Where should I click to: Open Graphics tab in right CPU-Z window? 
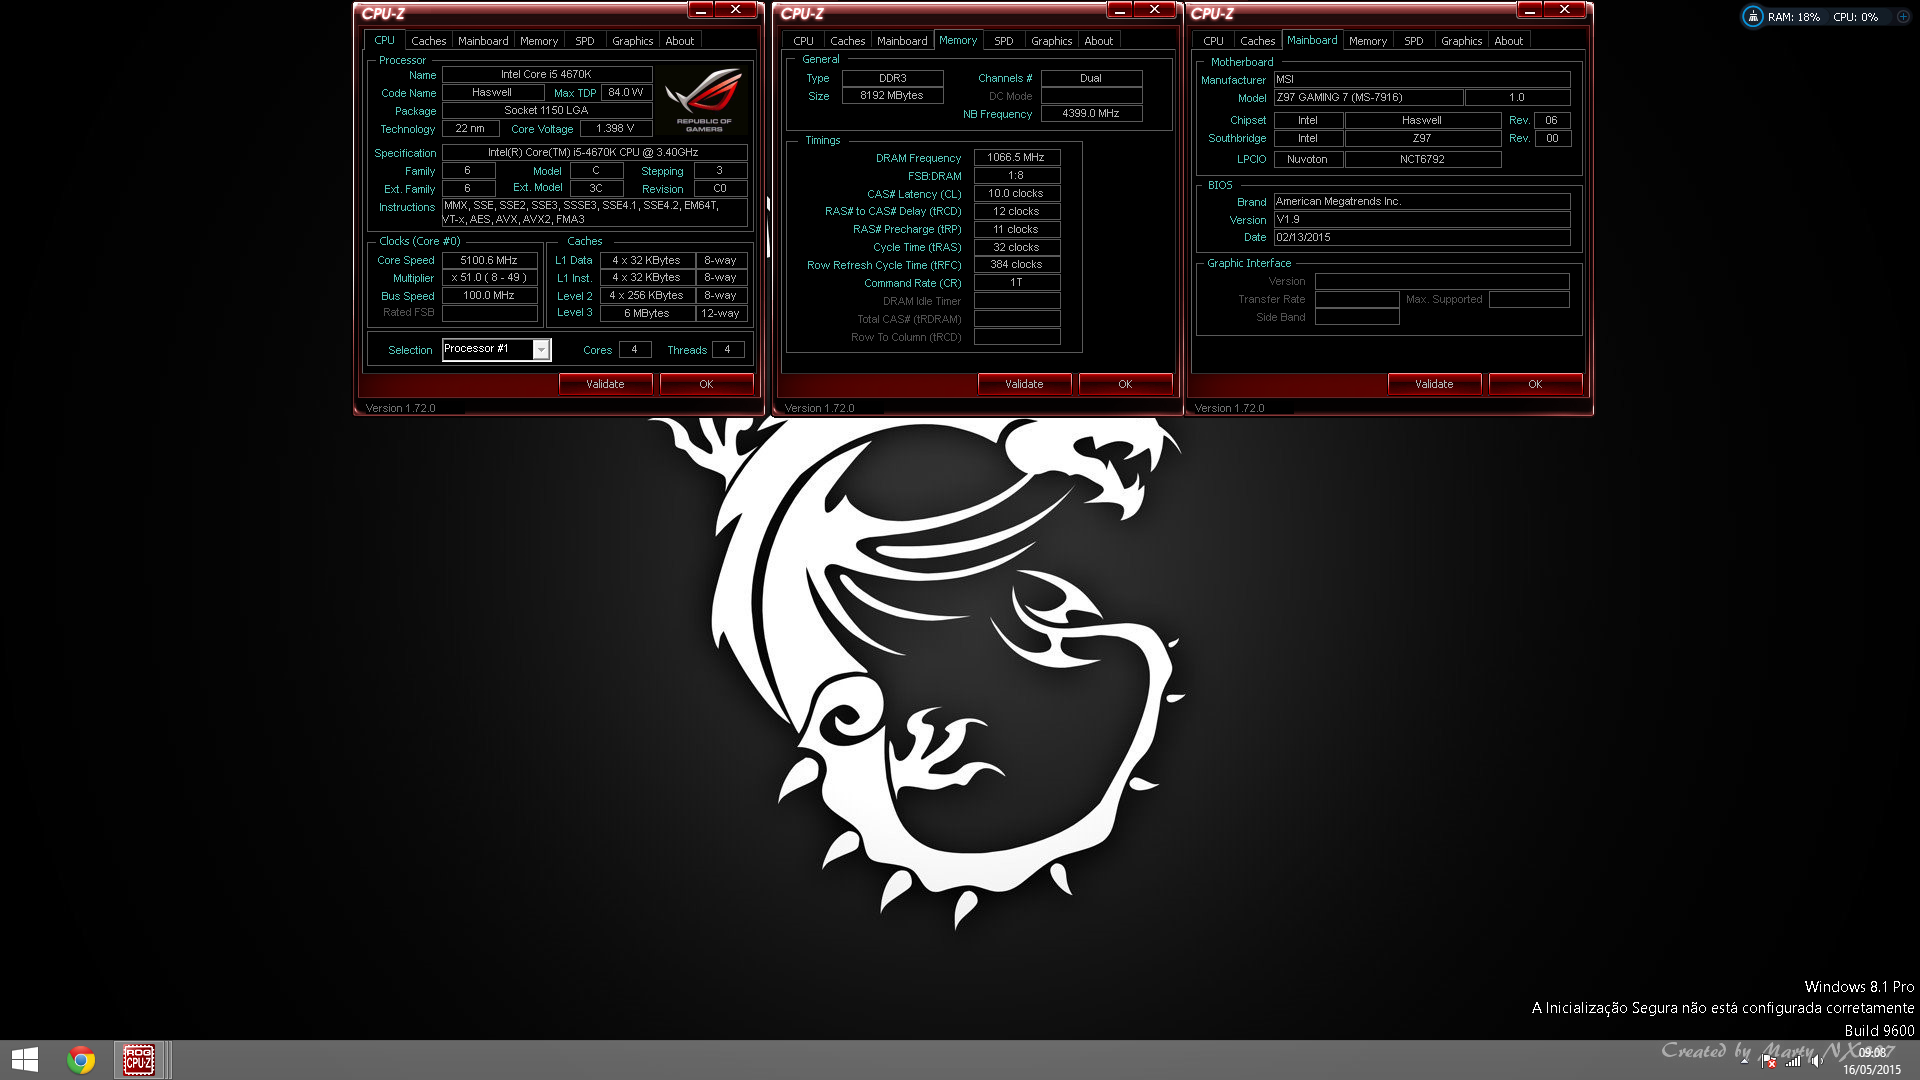point(1462,41)
